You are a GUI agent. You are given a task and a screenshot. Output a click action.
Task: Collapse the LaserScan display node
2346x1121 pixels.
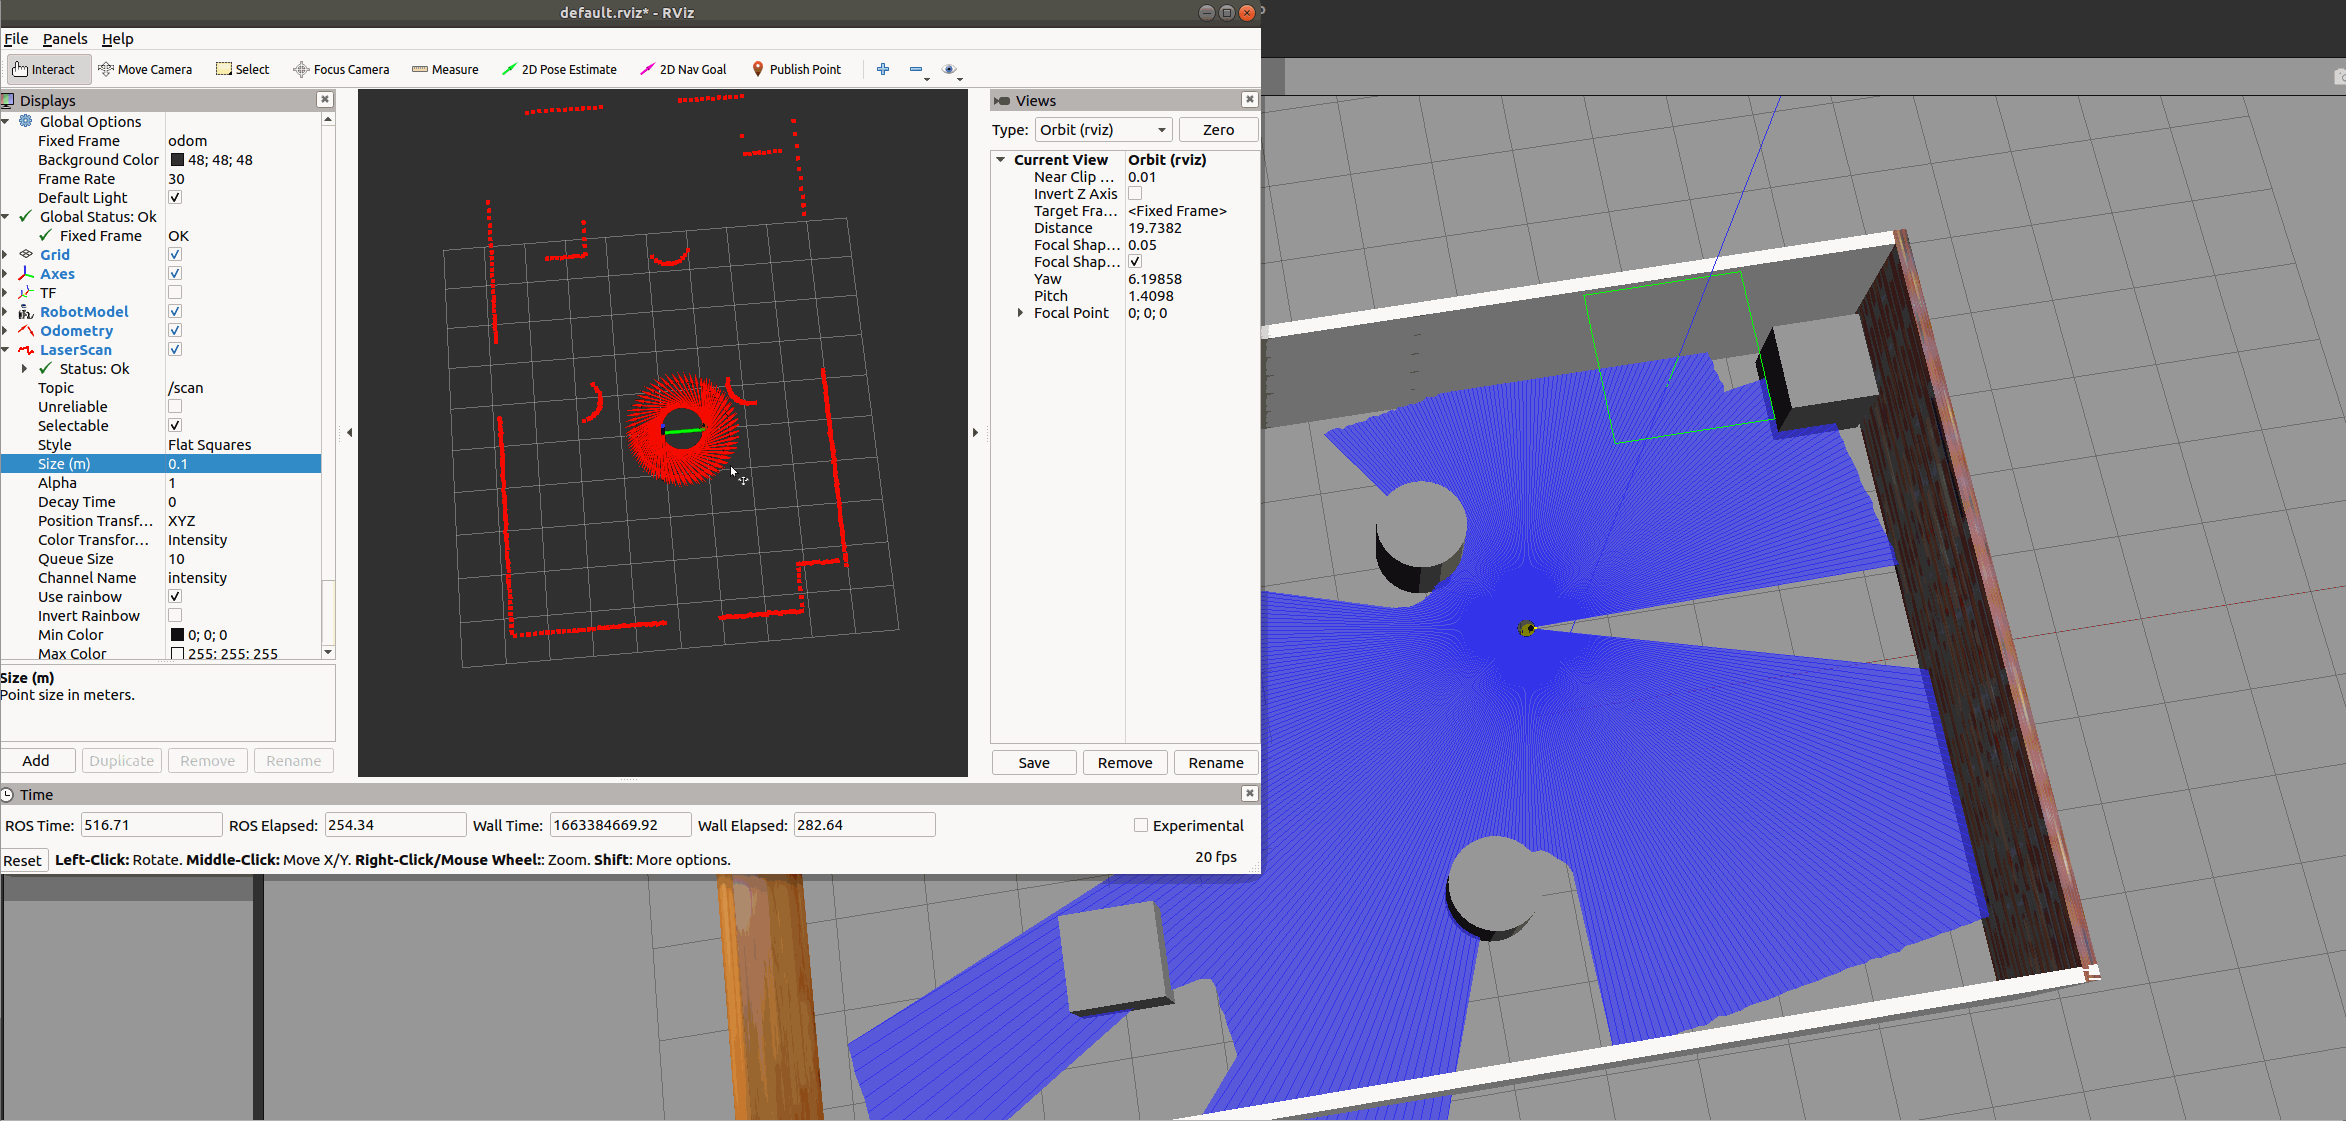[6, 350]
